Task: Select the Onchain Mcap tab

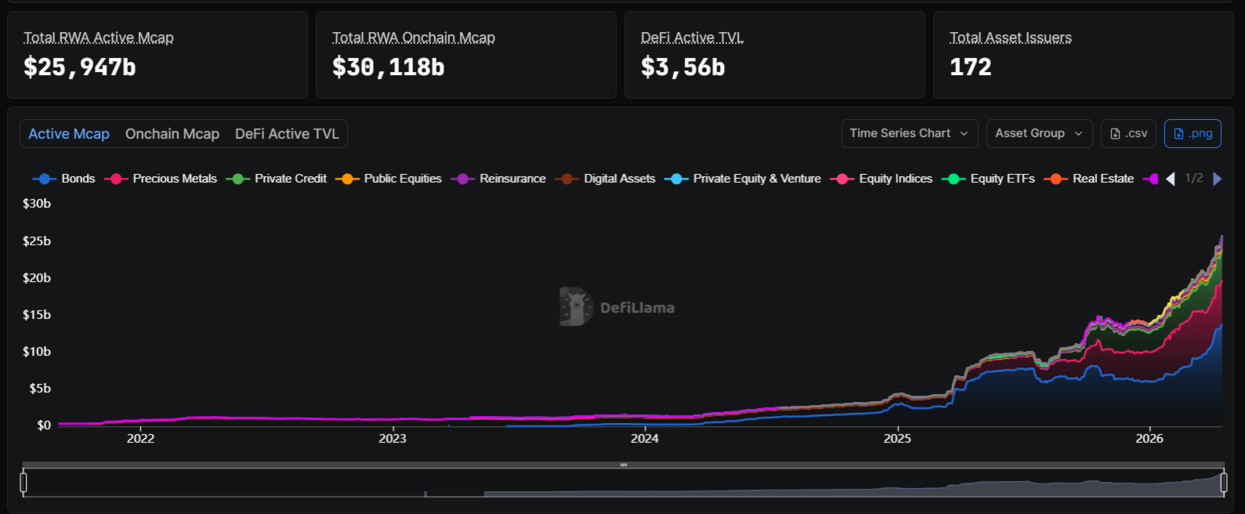Action: coord(172,134)
